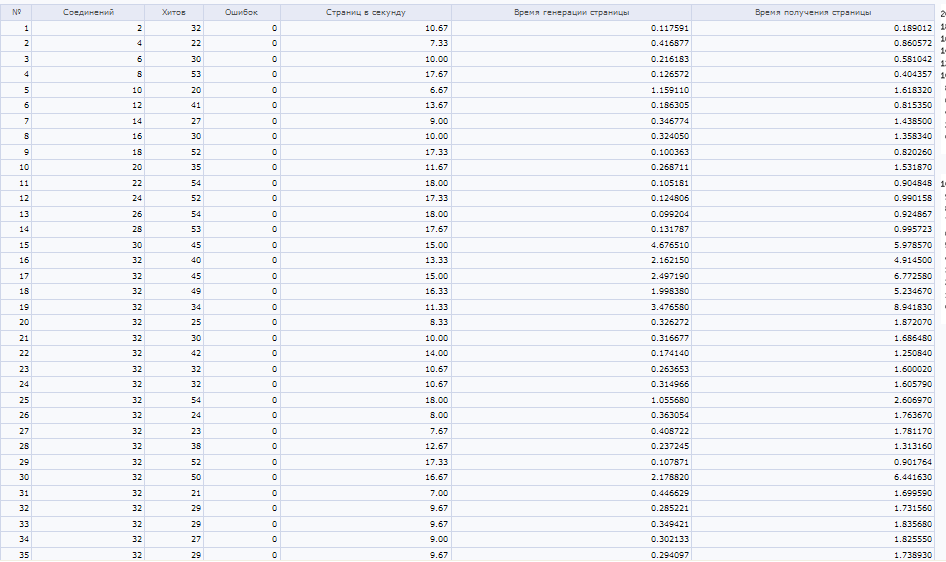Click the "Время получения страницы" header

(813, 12)
